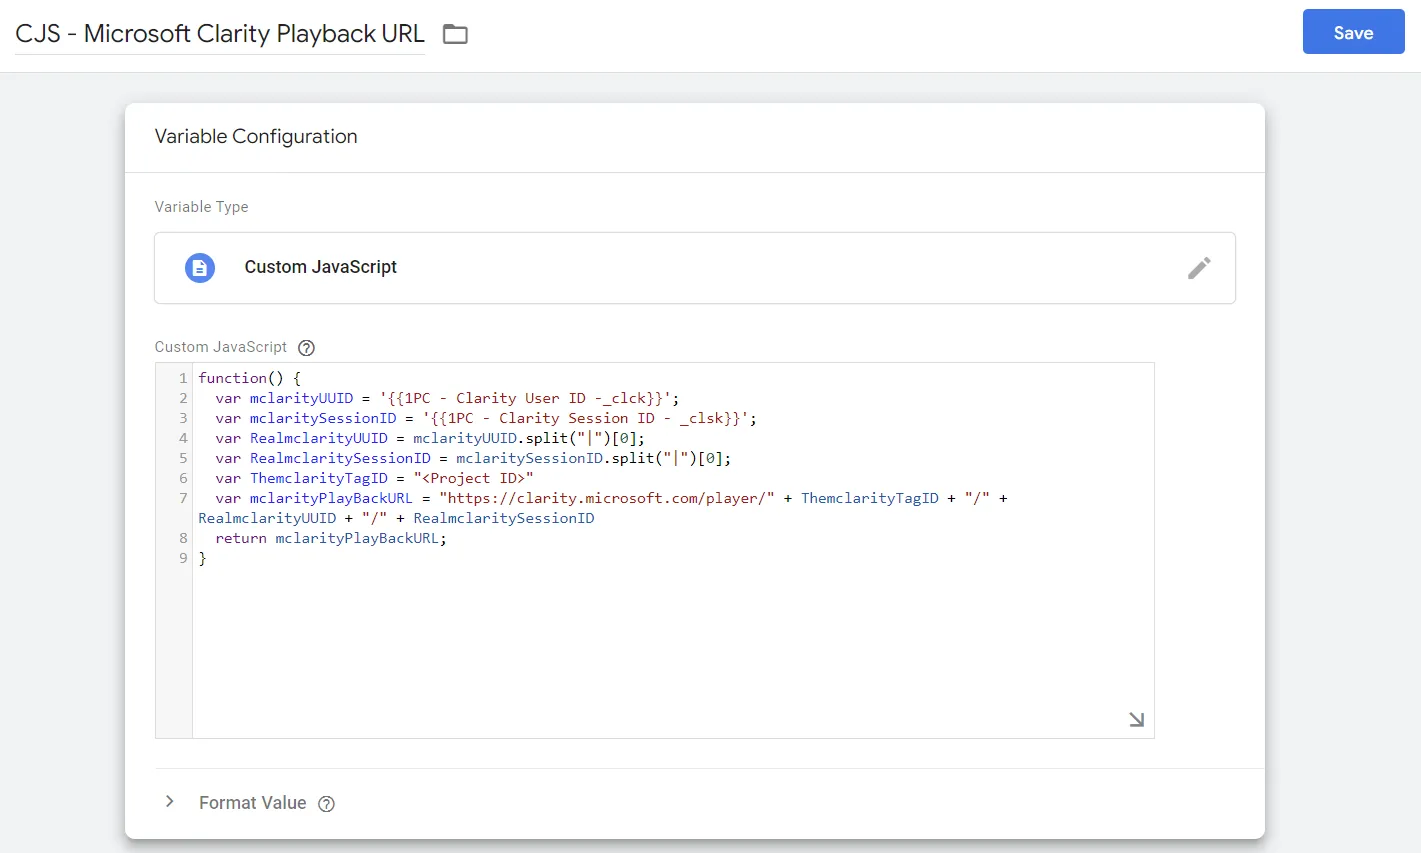This screenshot has width=1421, height=853.
Task: Click the pencil icon to edit variable type
Action: 1198,268
